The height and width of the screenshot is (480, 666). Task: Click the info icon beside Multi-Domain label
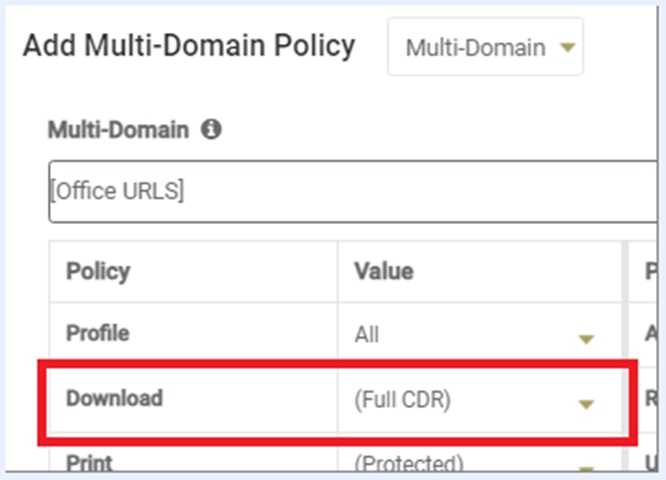coord(211,129)
